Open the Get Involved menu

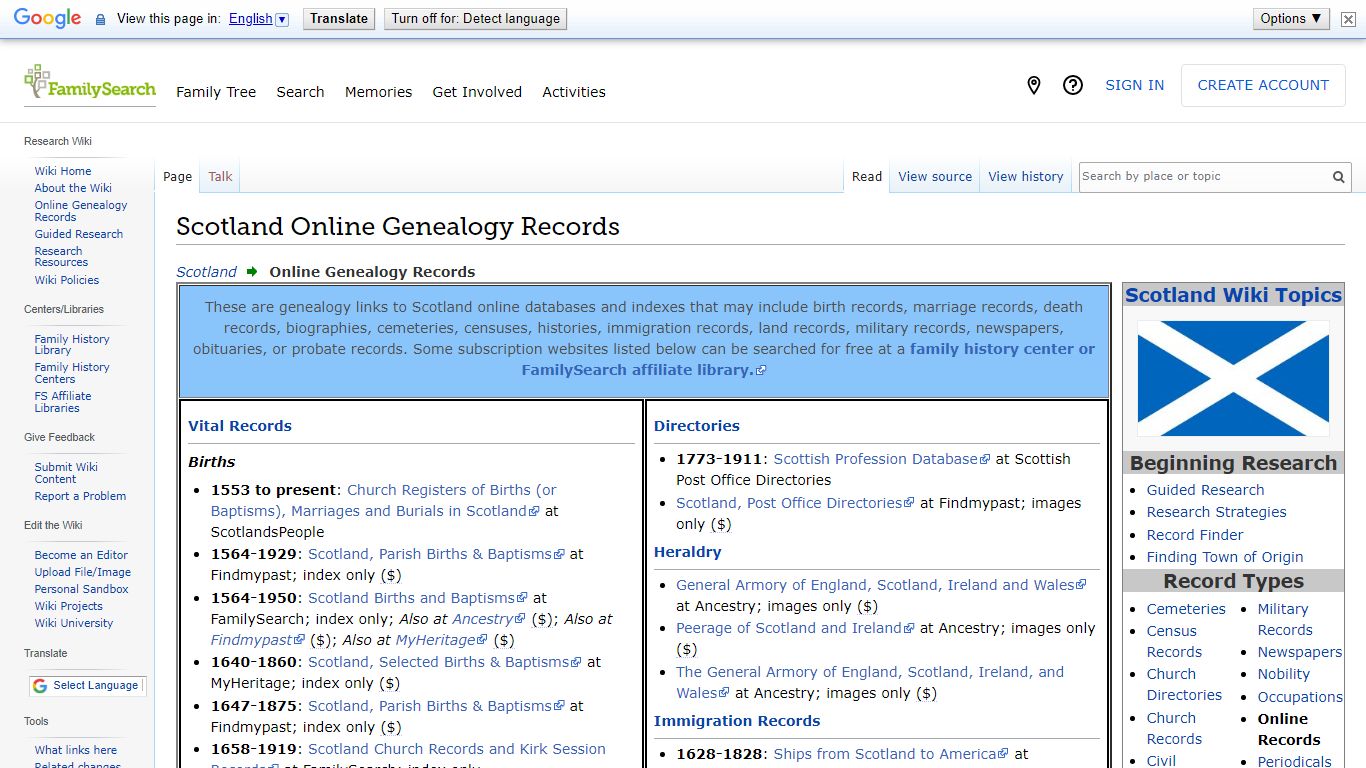477,92
